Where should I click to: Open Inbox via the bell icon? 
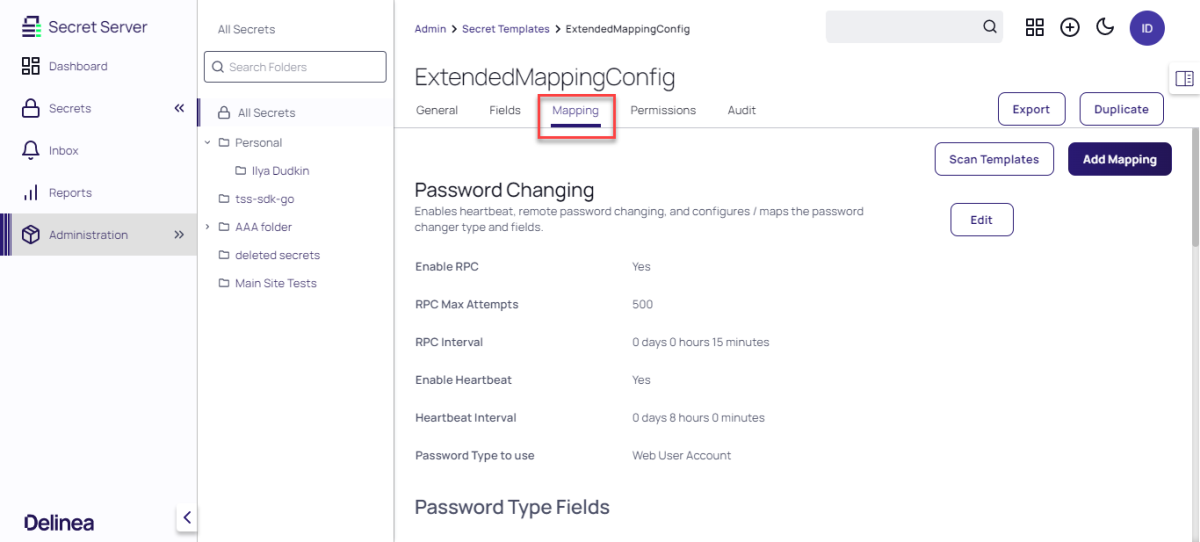pos(30,150)
